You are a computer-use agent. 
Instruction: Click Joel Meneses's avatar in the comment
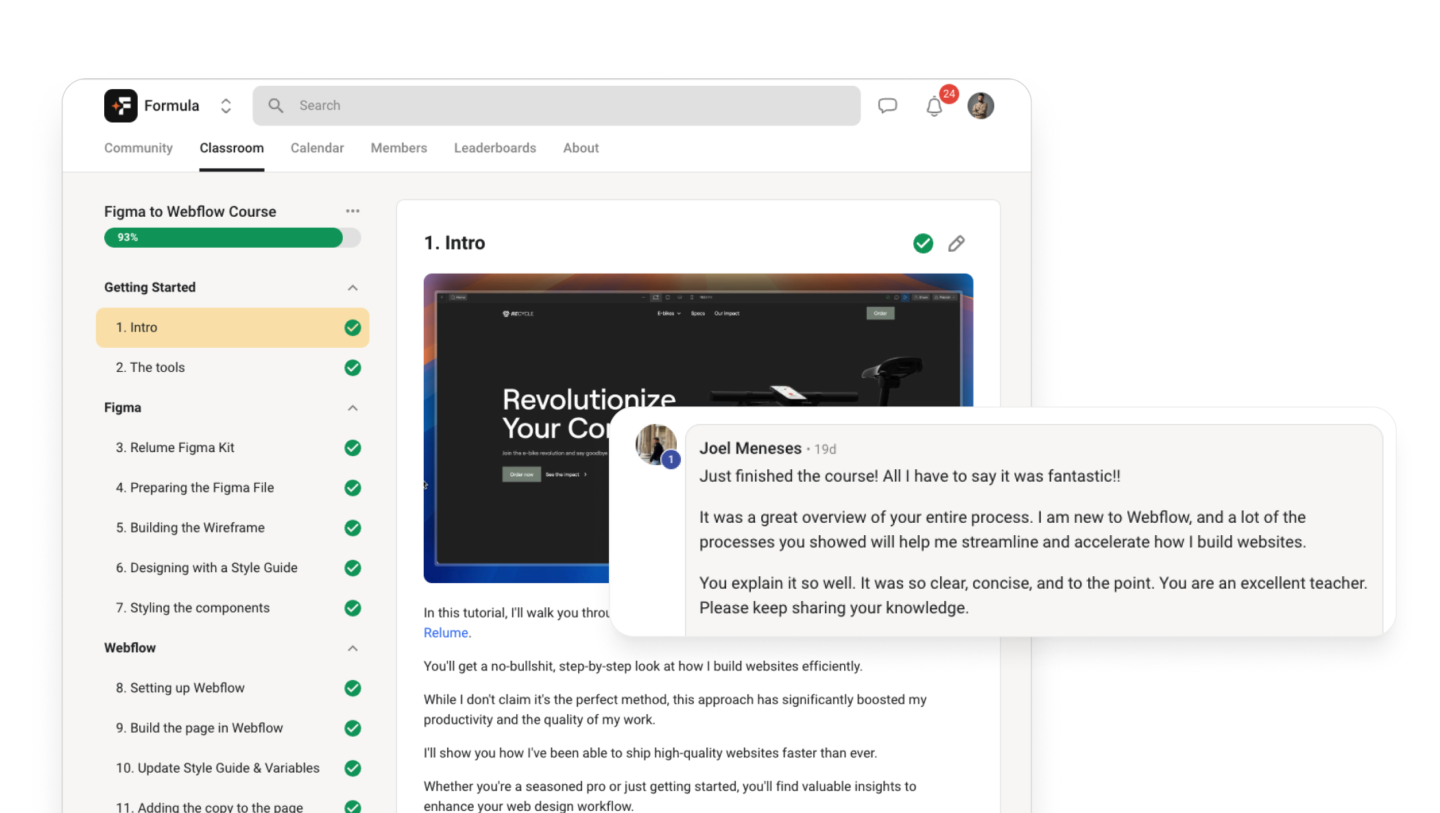656,444
